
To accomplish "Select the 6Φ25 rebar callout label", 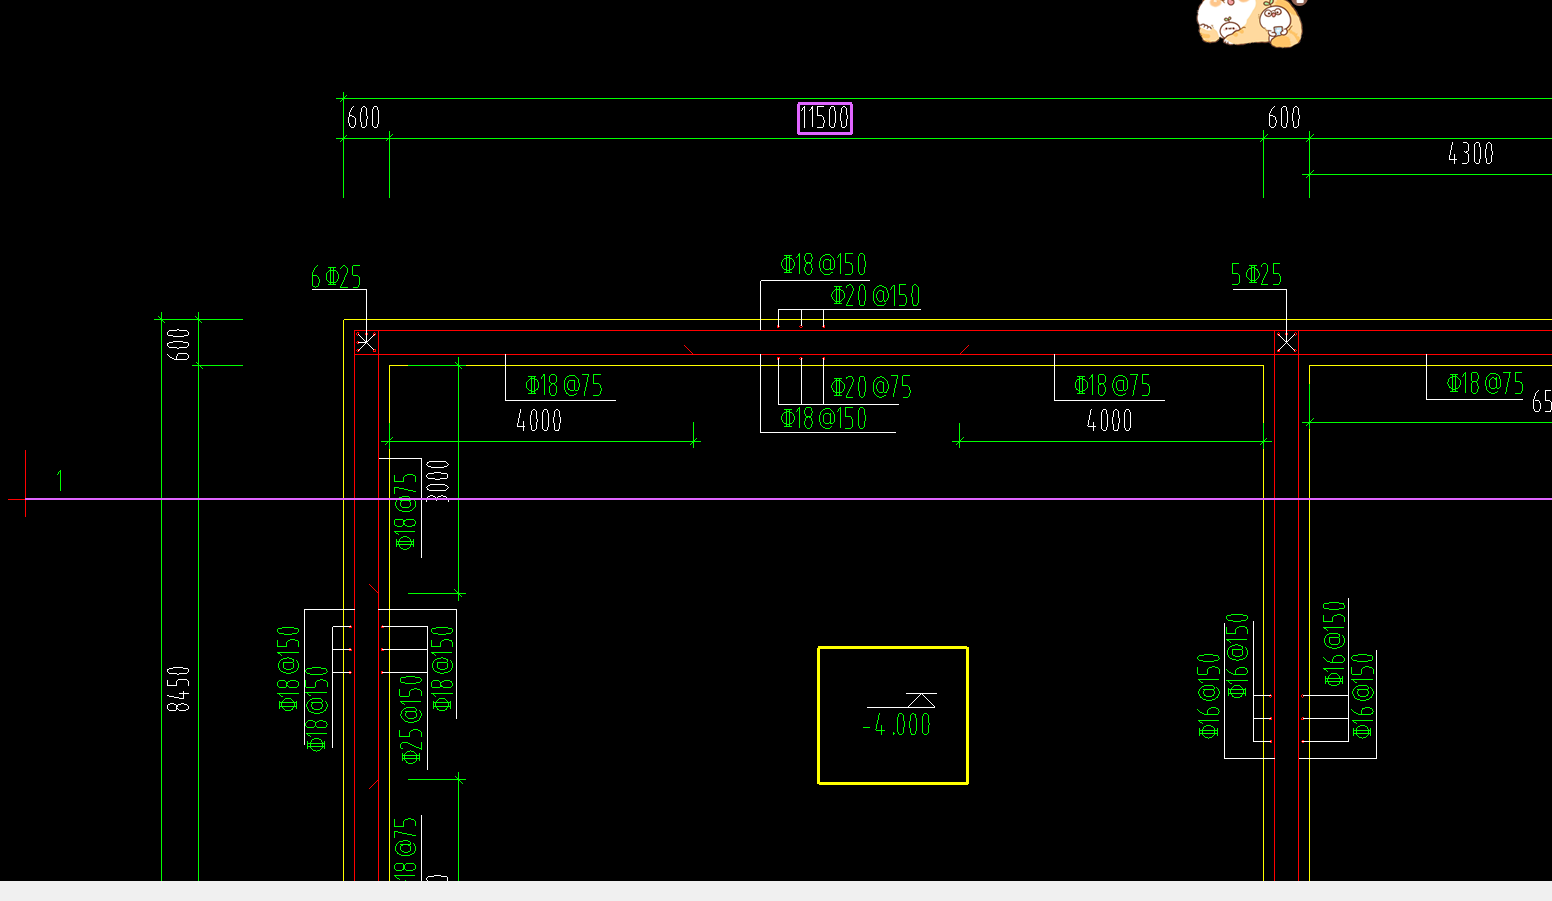I will [336, 277].
